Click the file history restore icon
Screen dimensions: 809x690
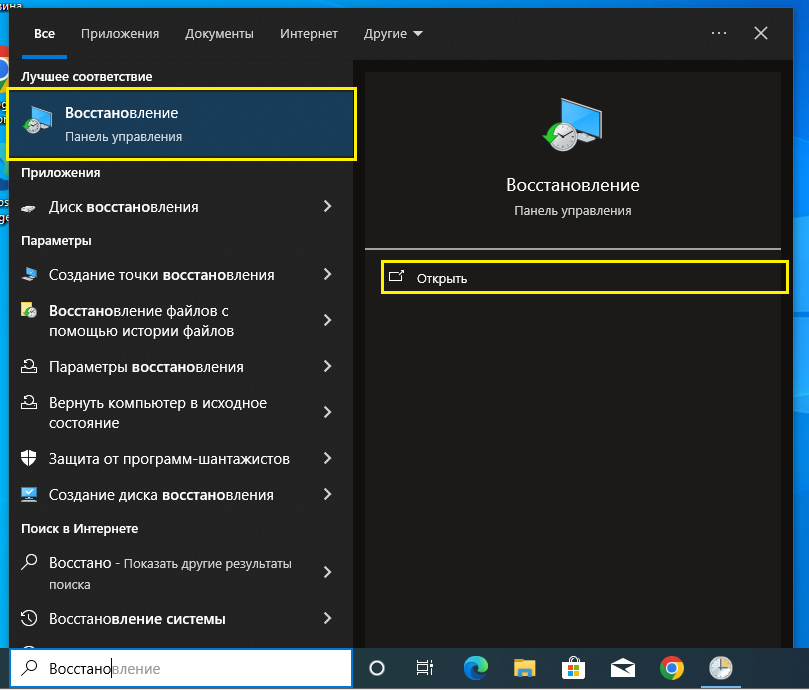click(x=29, y=310)
